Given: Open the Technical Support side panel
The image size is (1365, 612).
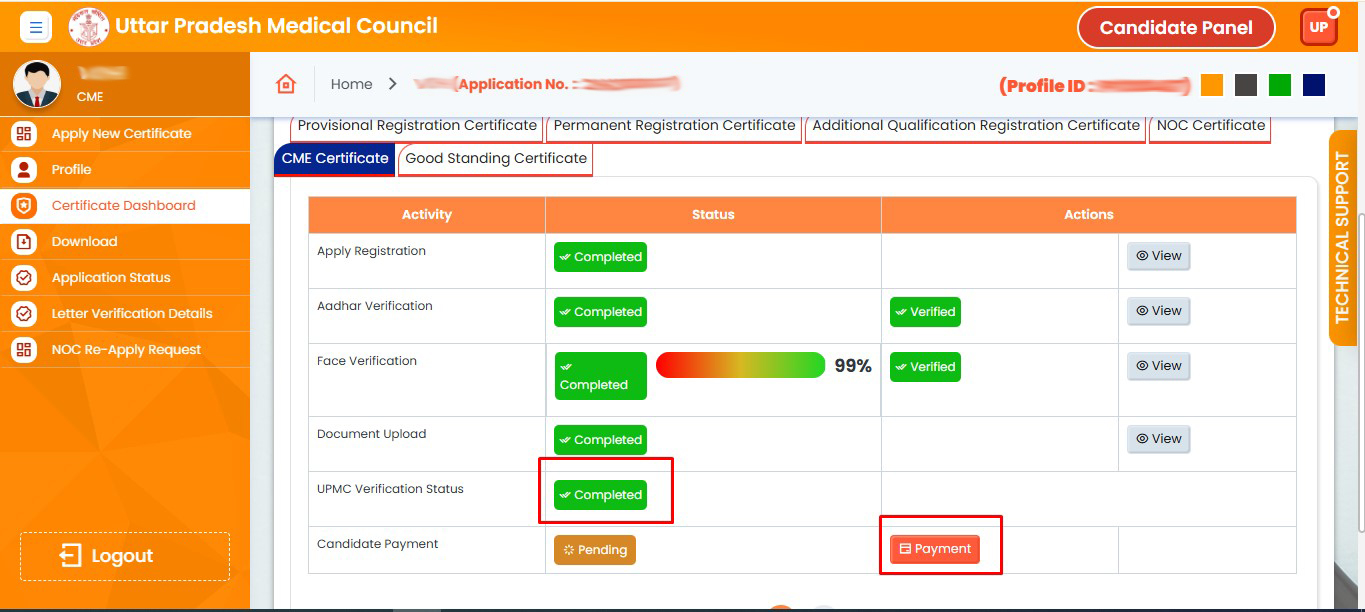Looking at the screenshot, I should [x=1342, y=238].
